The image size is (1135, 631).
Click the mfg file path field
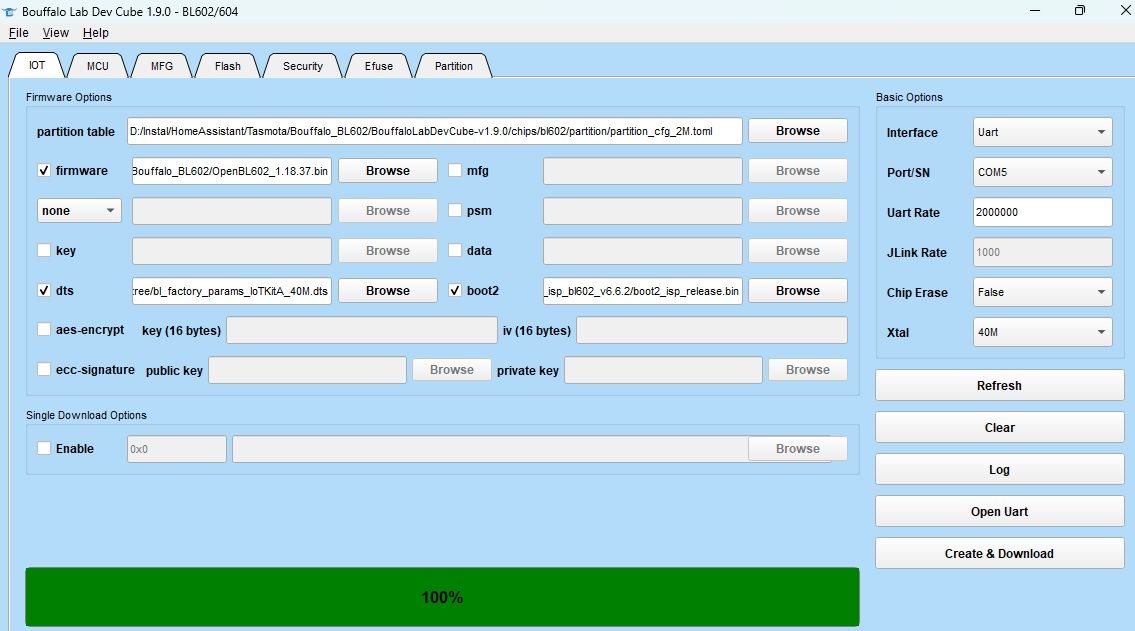(x=643, y=171)
